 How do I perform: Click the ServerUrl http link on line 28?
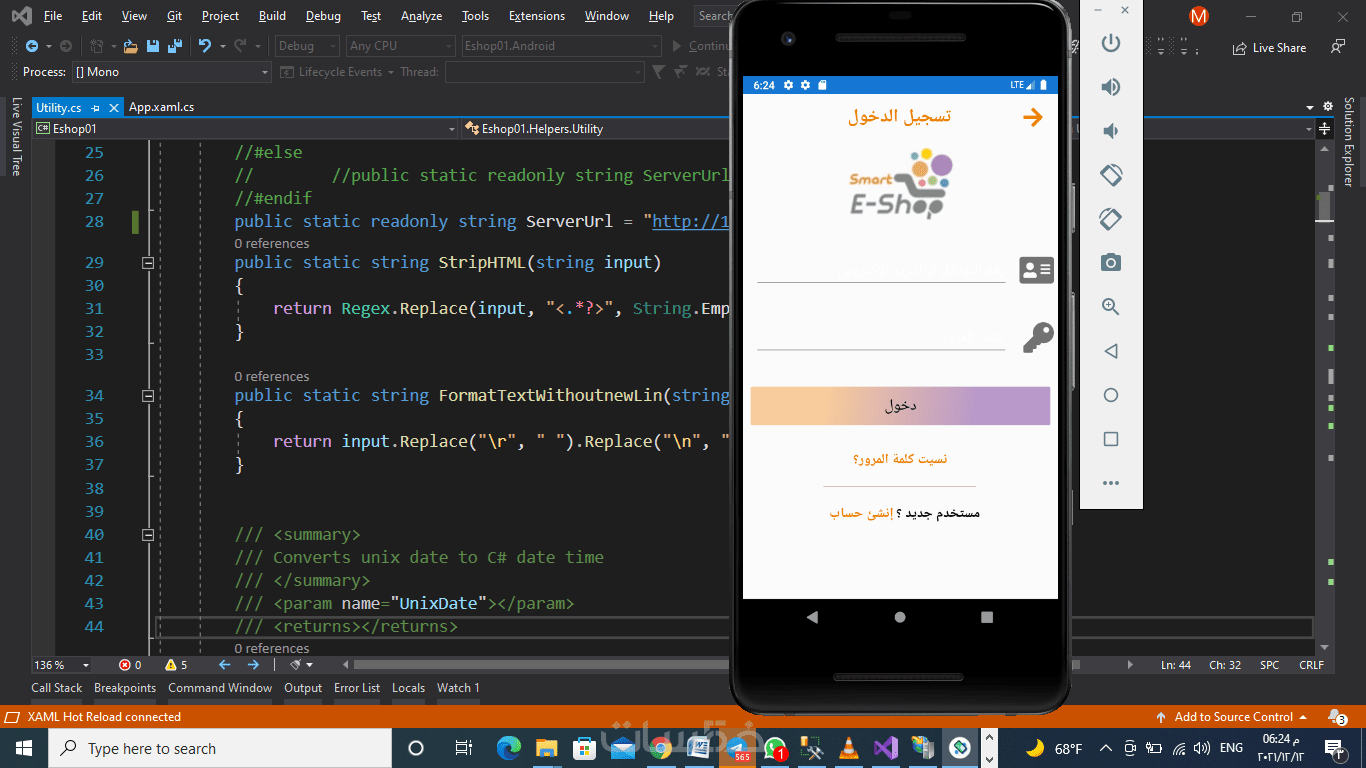tap(692, 222)
